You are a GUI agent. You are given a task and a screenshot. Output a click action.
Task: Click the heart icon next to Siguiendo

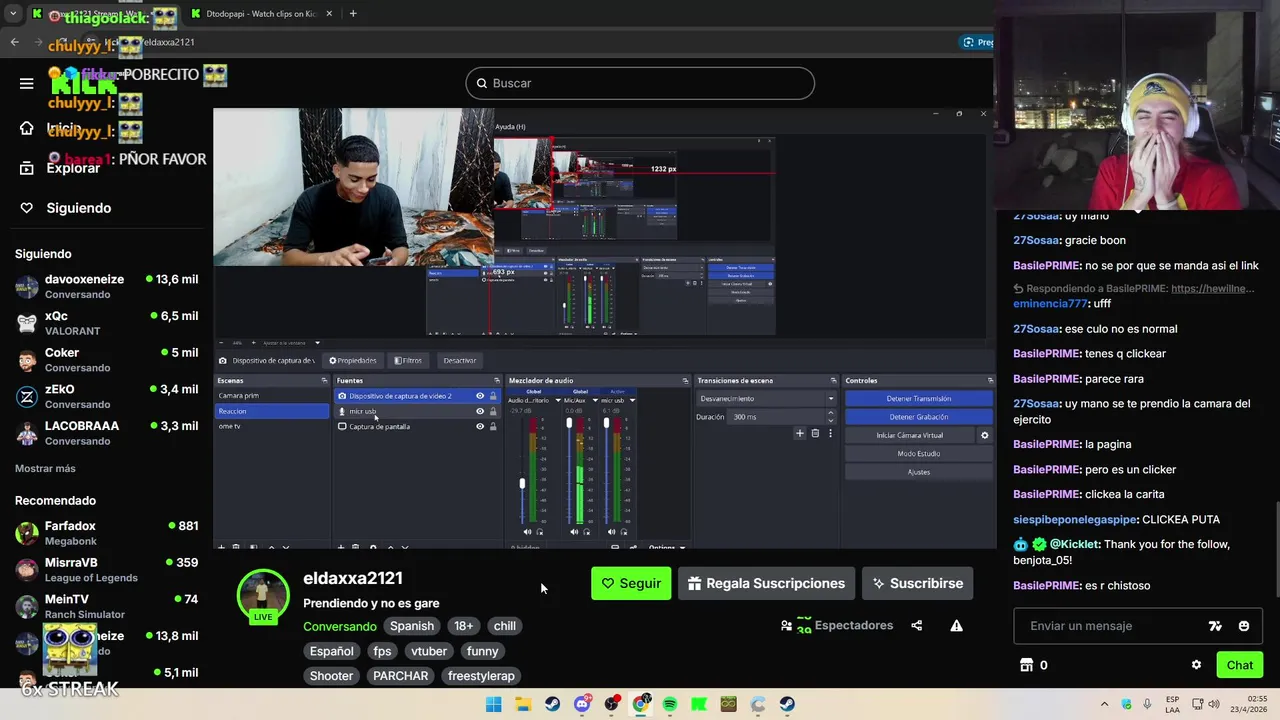[27, 208]
